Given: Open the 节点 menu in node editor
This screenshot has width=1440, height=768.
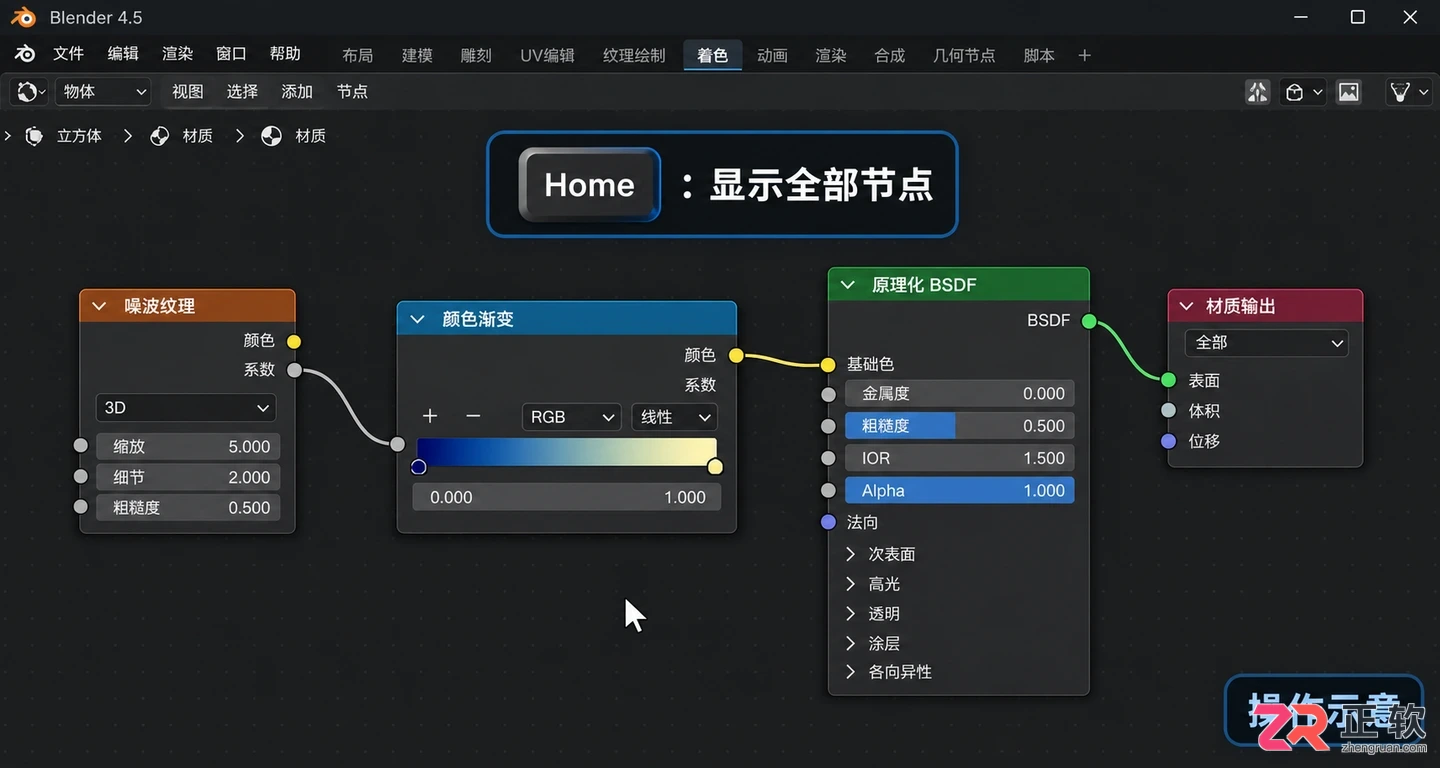Looking at the screenshot, I should (x=352, y=92).
